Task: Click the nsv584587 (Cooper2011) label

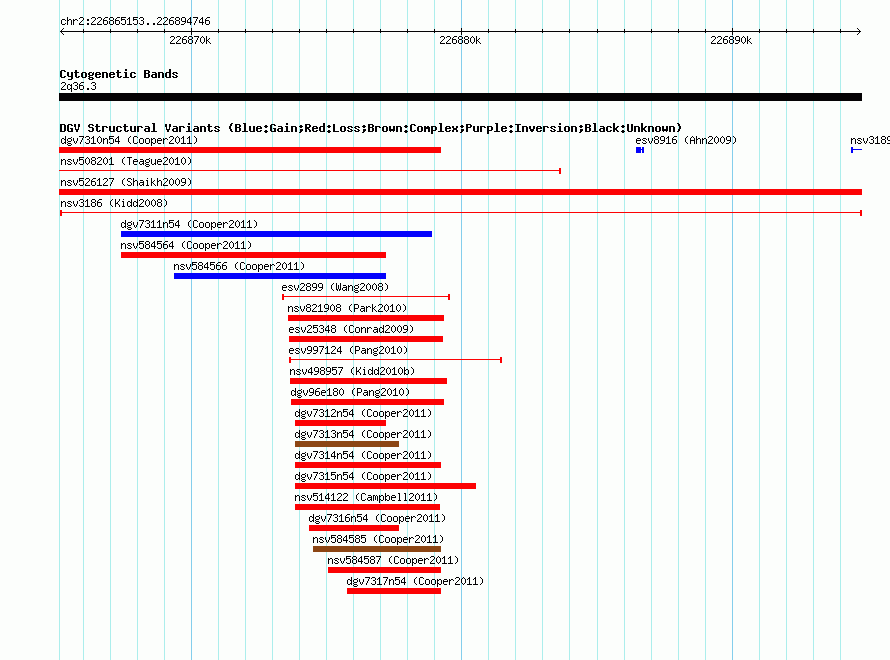Action: [x=393, y=560]
